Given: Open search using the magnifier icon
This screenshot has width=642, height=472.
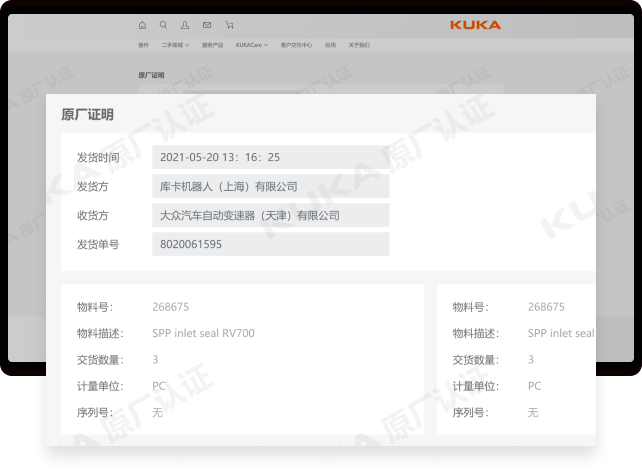Looking at the screenshot, I should [x=163, y=25].
